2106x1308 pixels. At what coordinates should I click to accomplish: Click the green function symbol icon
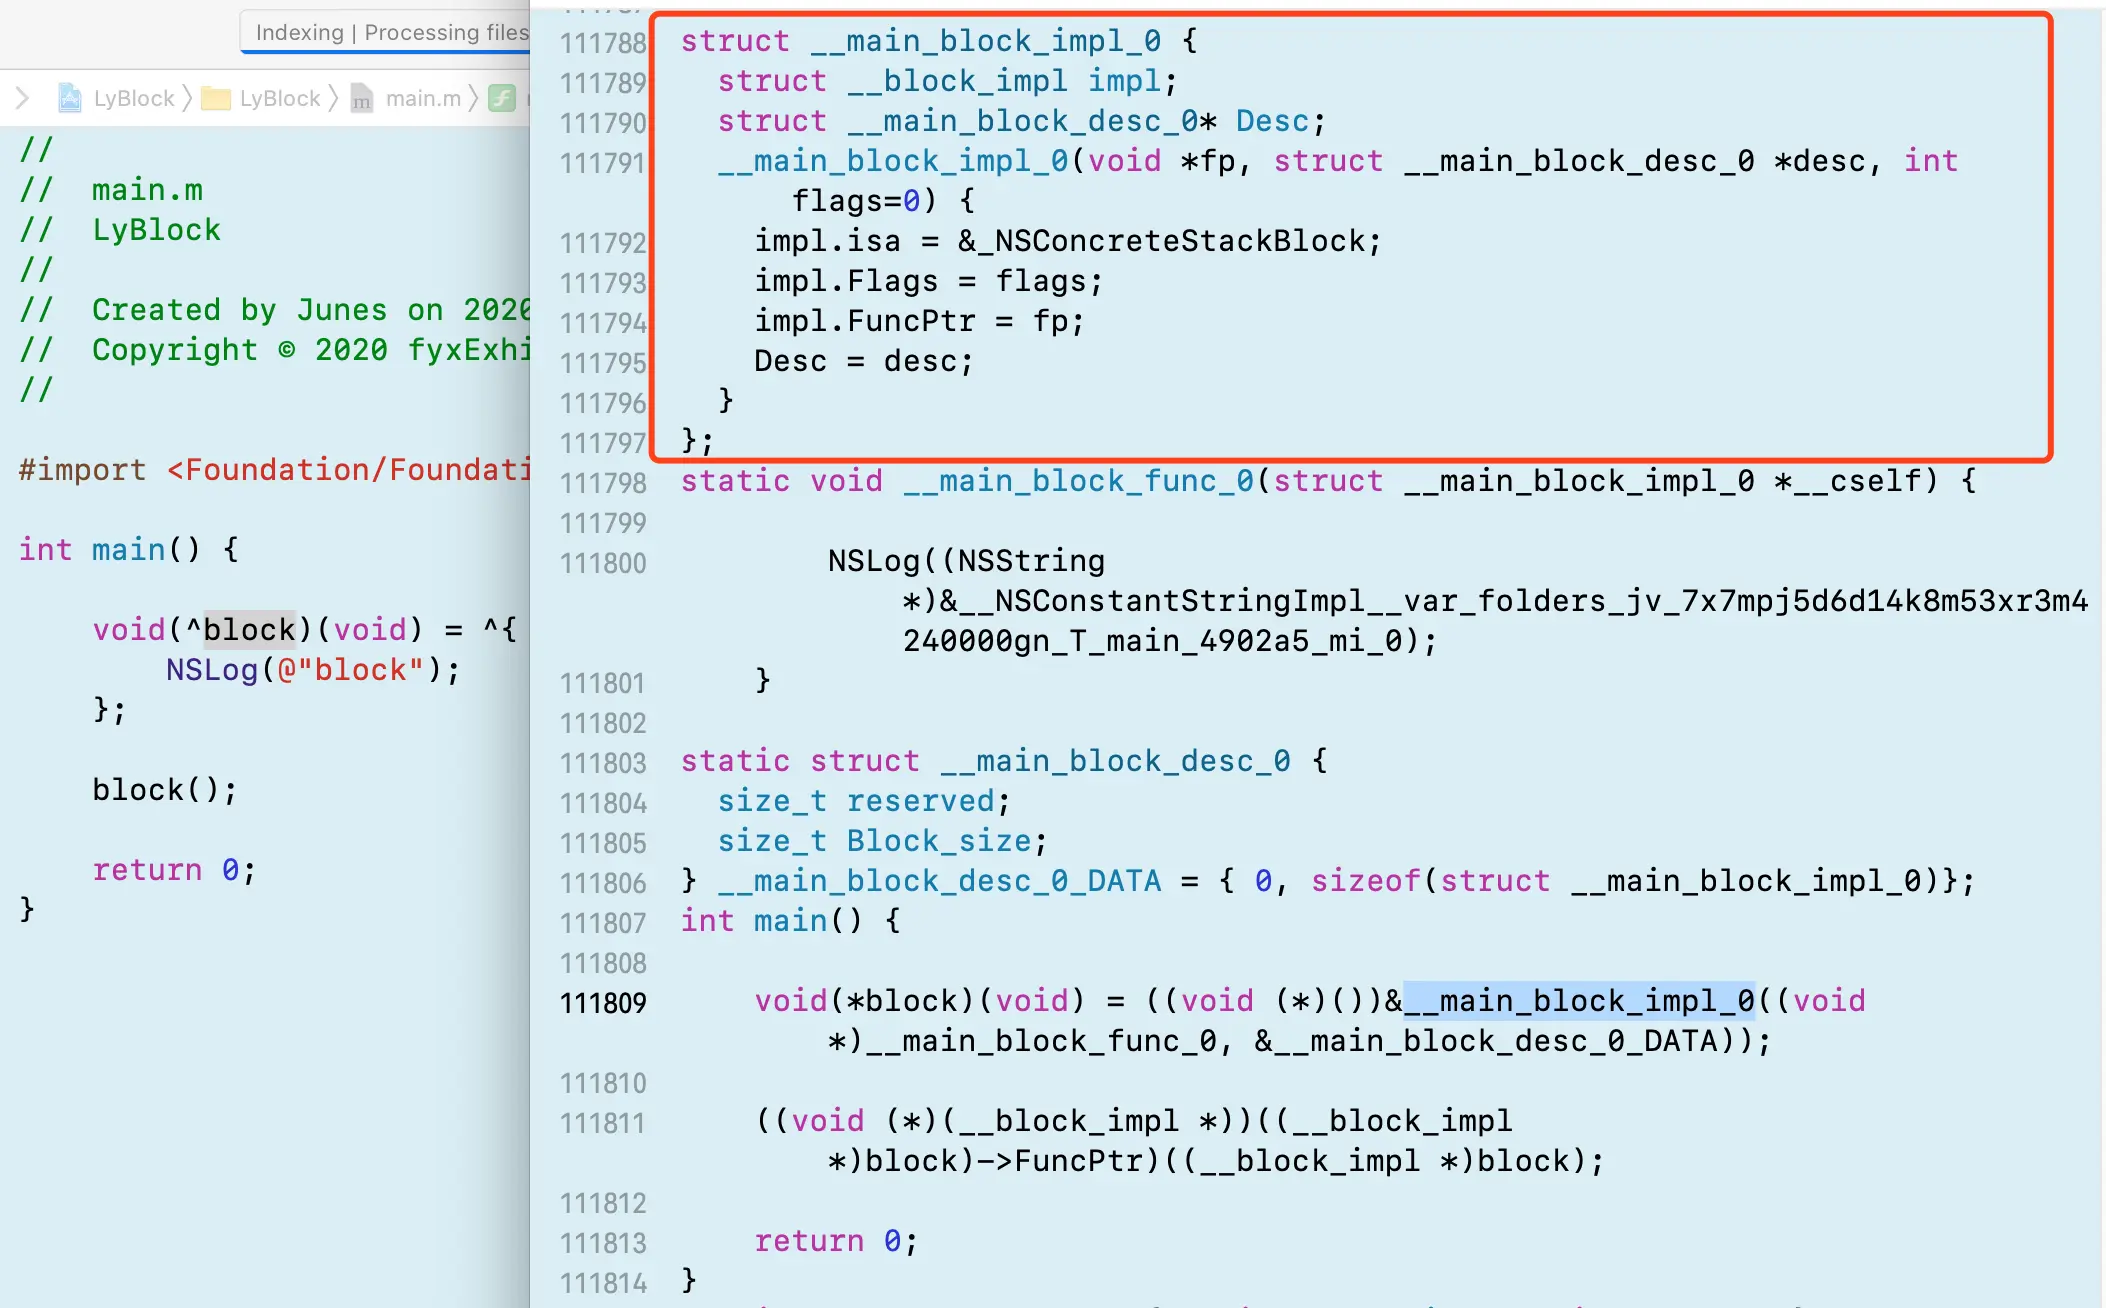tap(502, 98)
